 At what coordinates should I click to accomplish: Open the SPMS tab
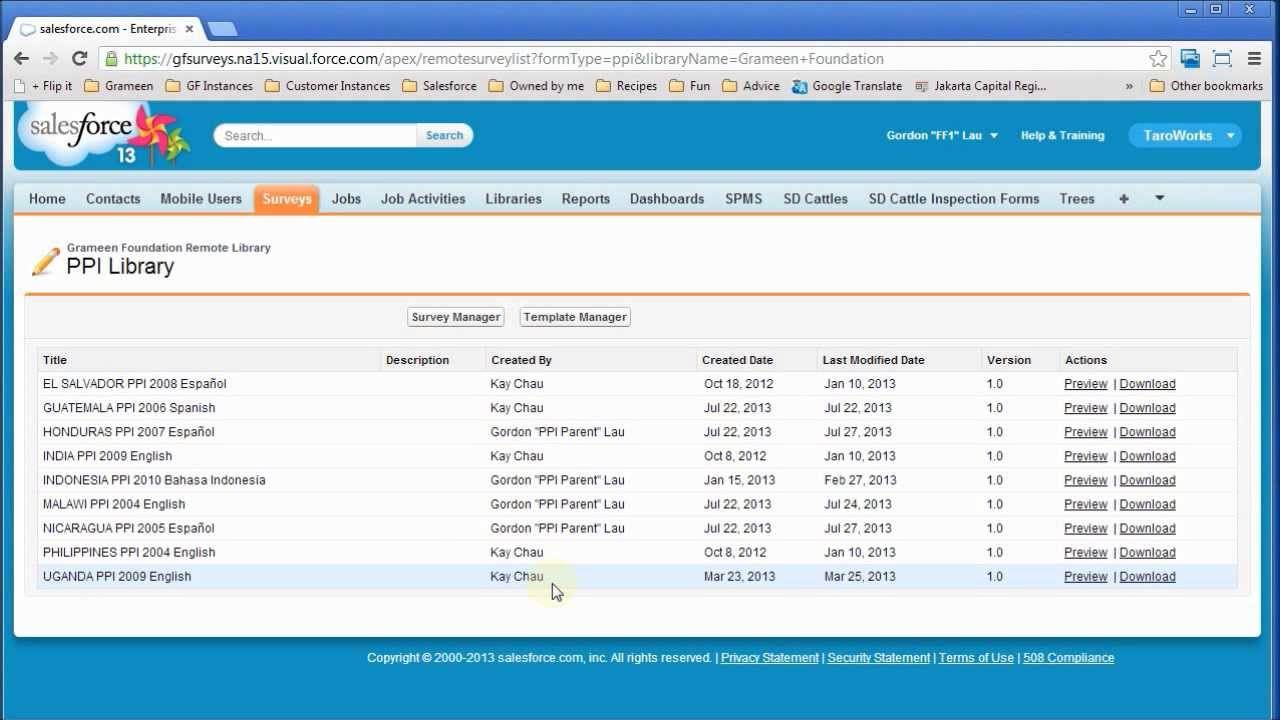(x=744, y=199)
